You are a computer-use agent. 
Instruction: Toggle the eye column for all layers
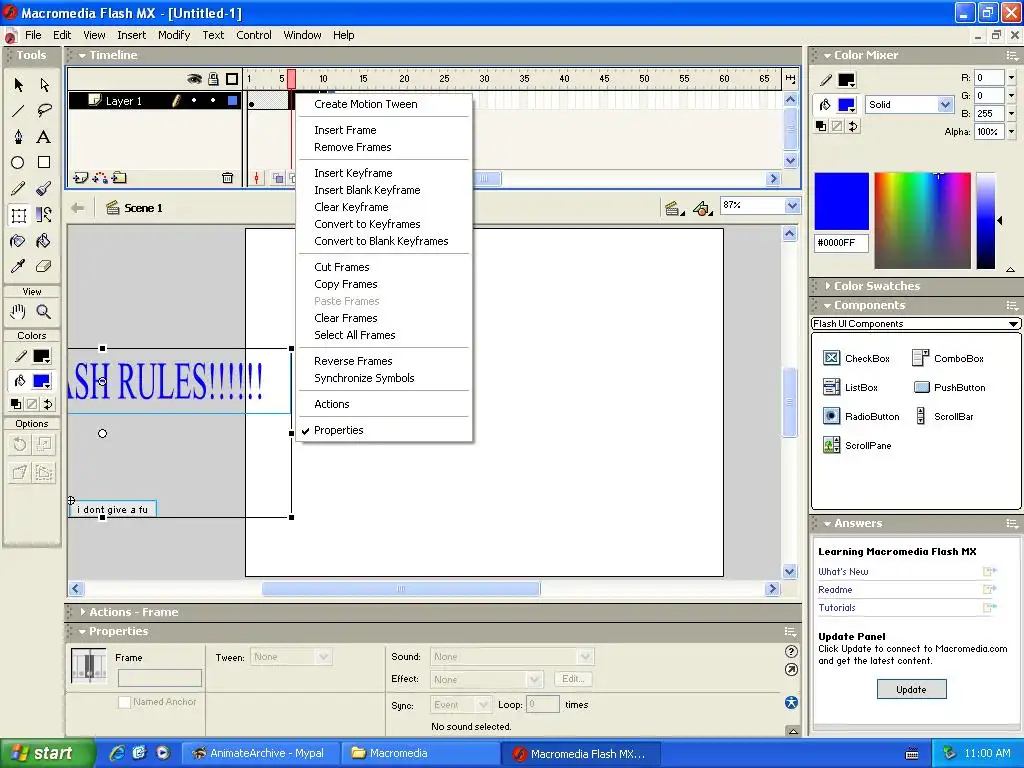pos(194,79)
